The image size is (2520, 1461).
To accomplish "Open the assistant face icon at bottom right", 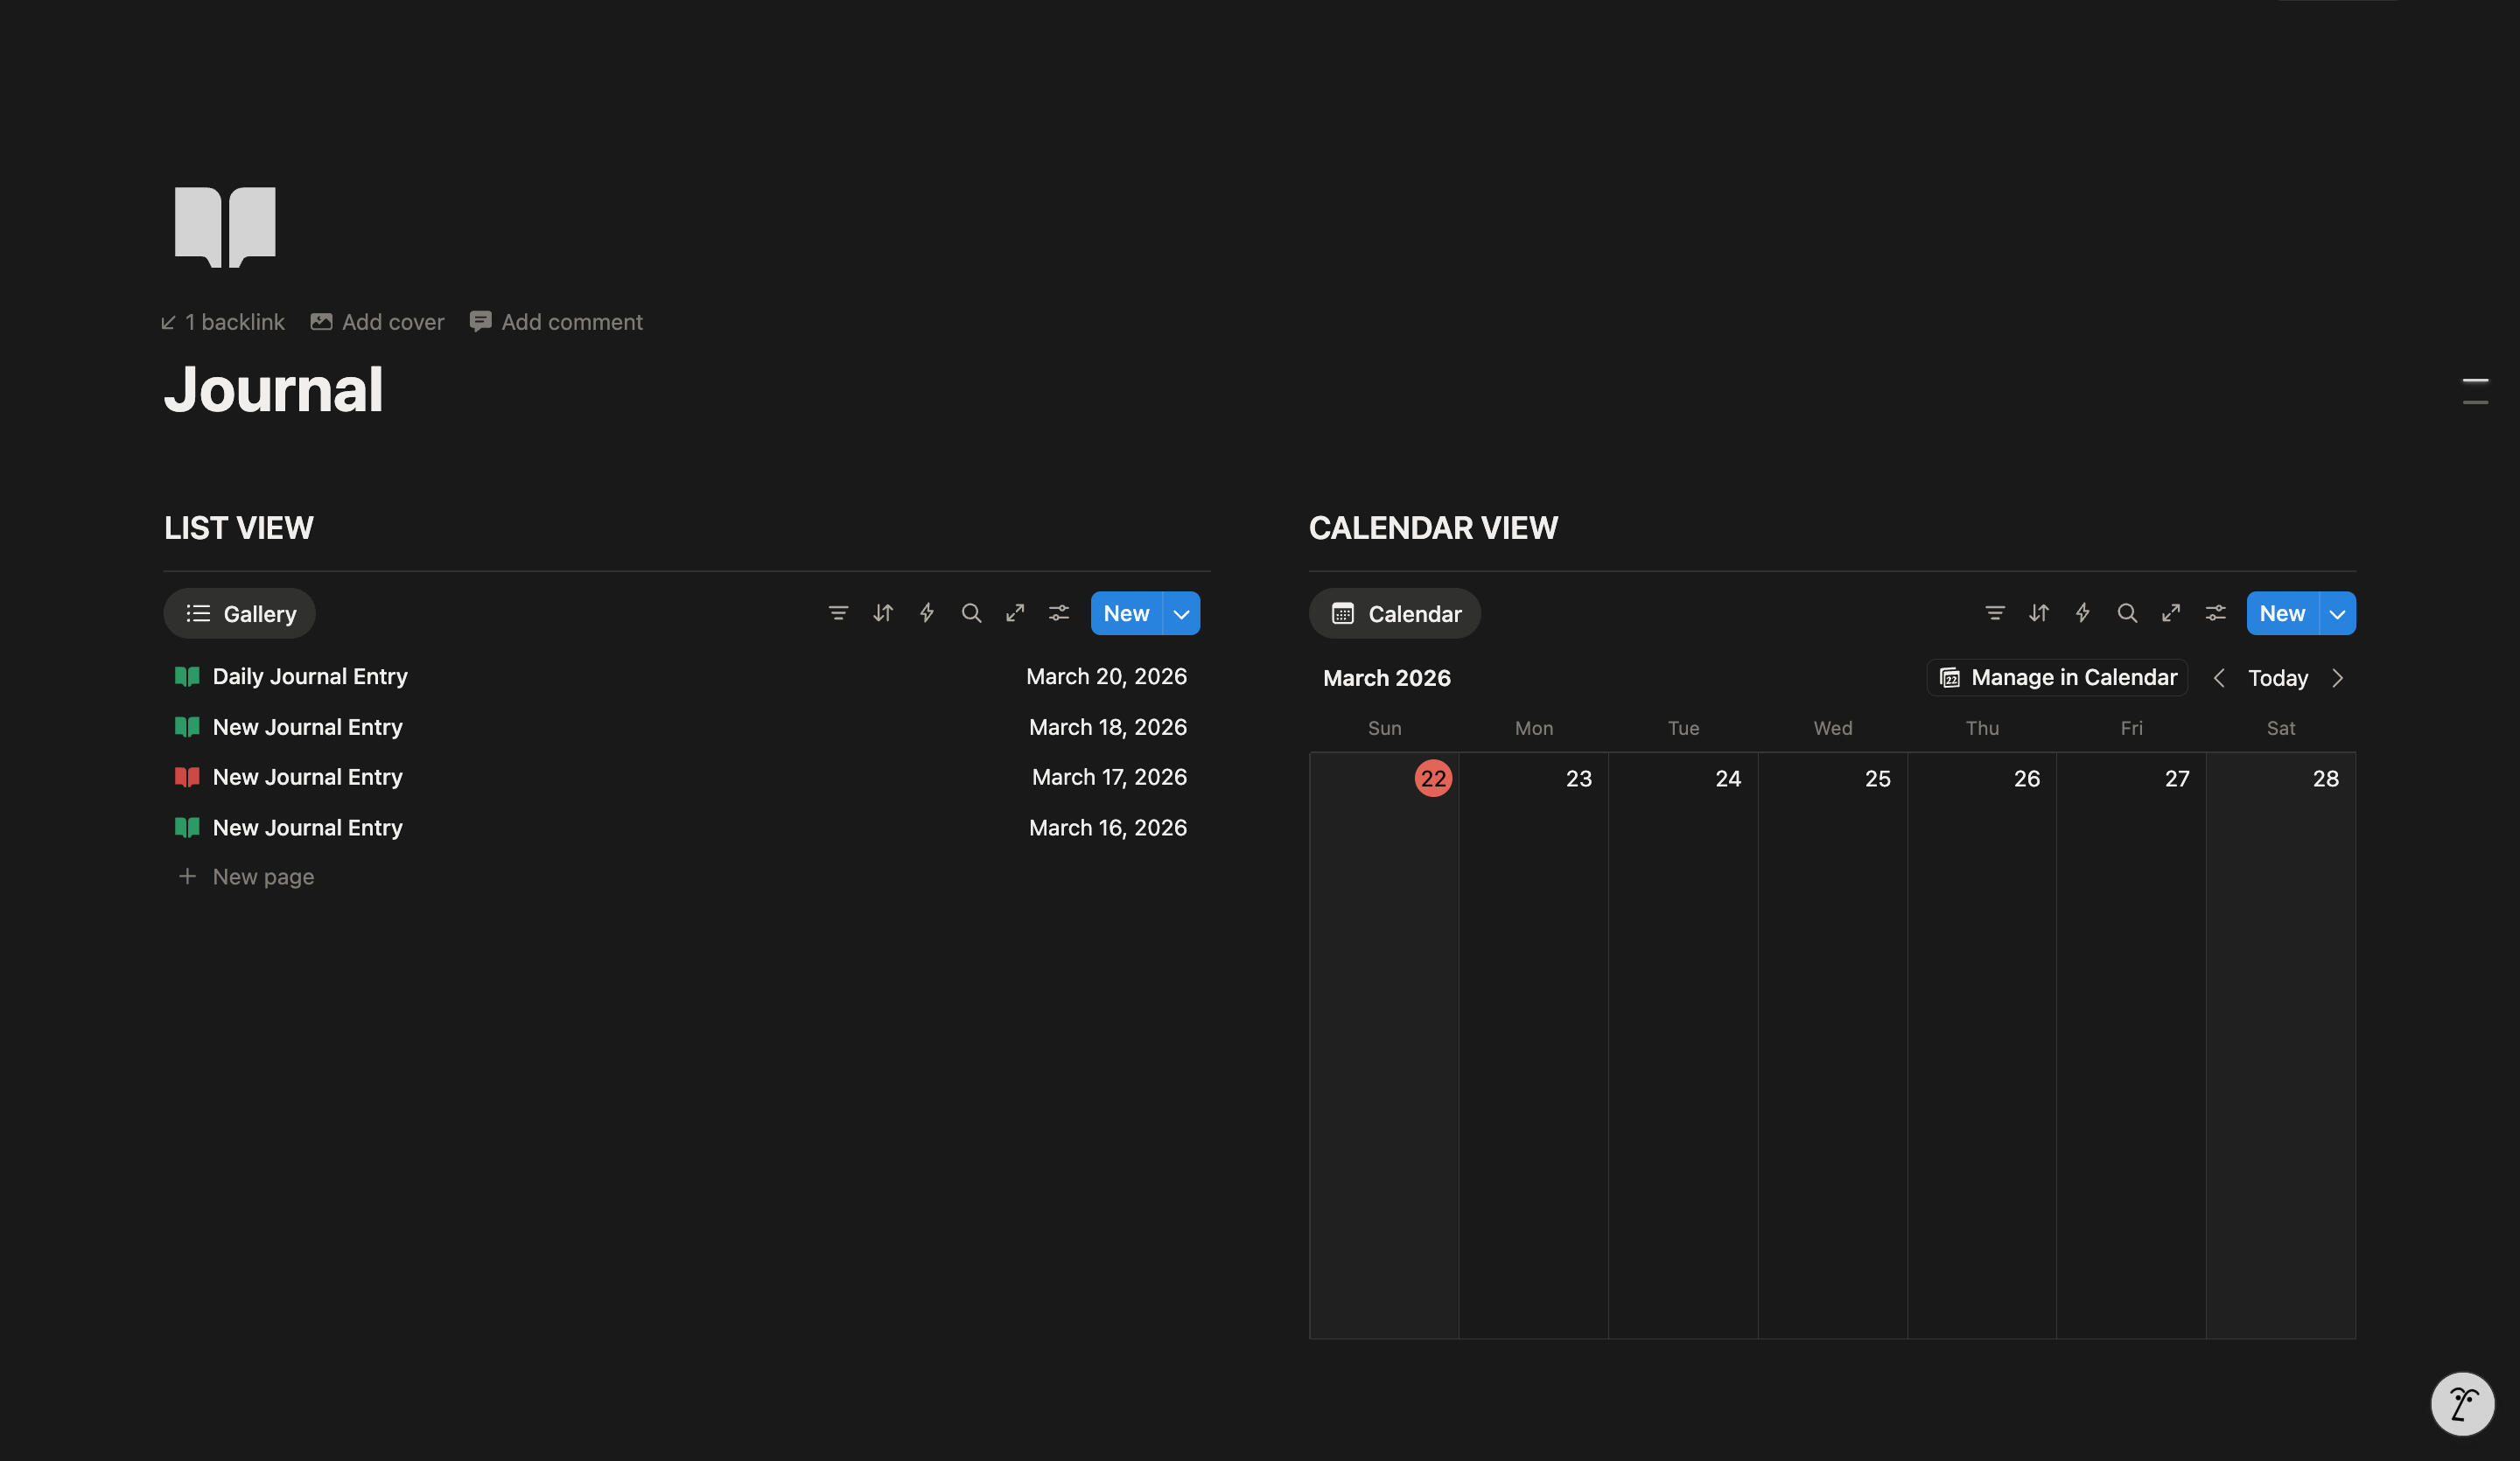I will [2462, 1403].
